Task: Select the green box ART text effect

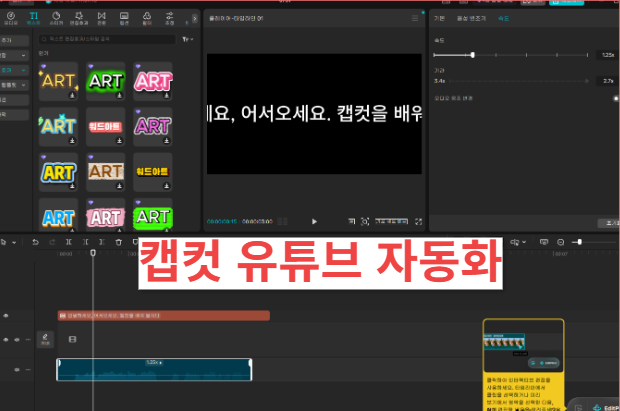Action: (153, 216)
